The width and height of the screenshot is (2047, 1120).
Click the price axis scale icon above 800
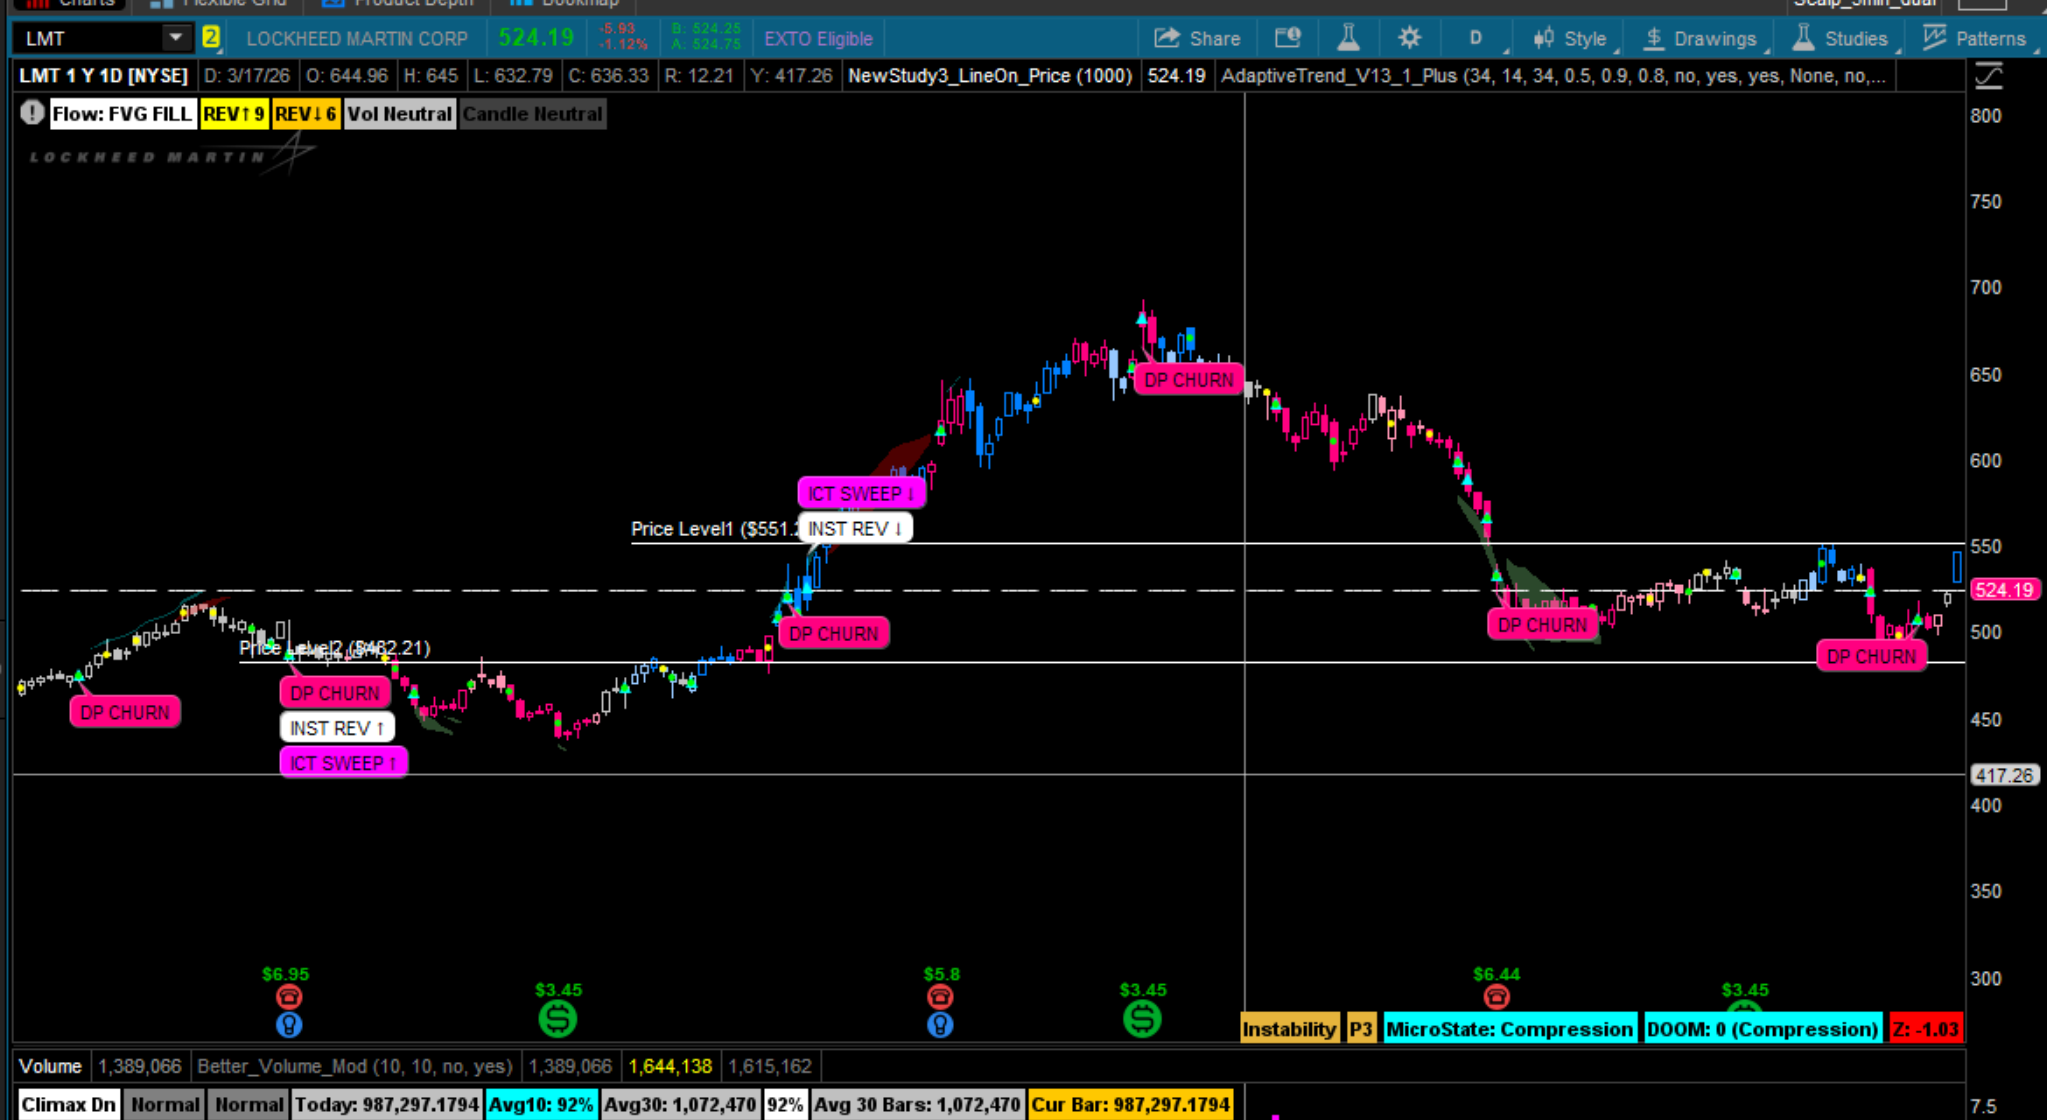point(1988,75)
